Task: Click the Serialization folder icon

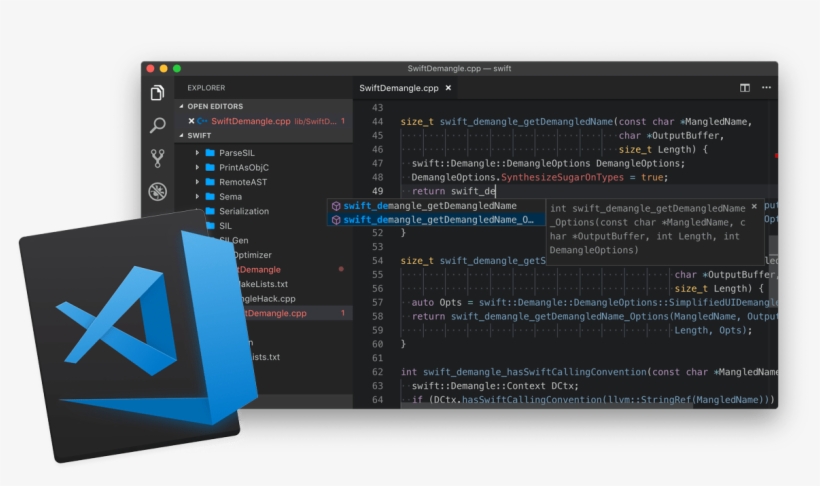Action: (x=210, y=211)
